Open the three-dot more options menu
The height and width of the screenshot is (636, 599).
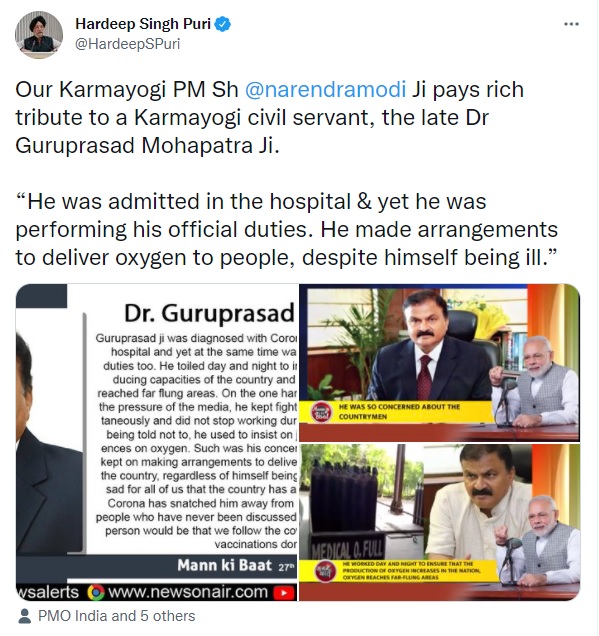click(x=571, y=24)
